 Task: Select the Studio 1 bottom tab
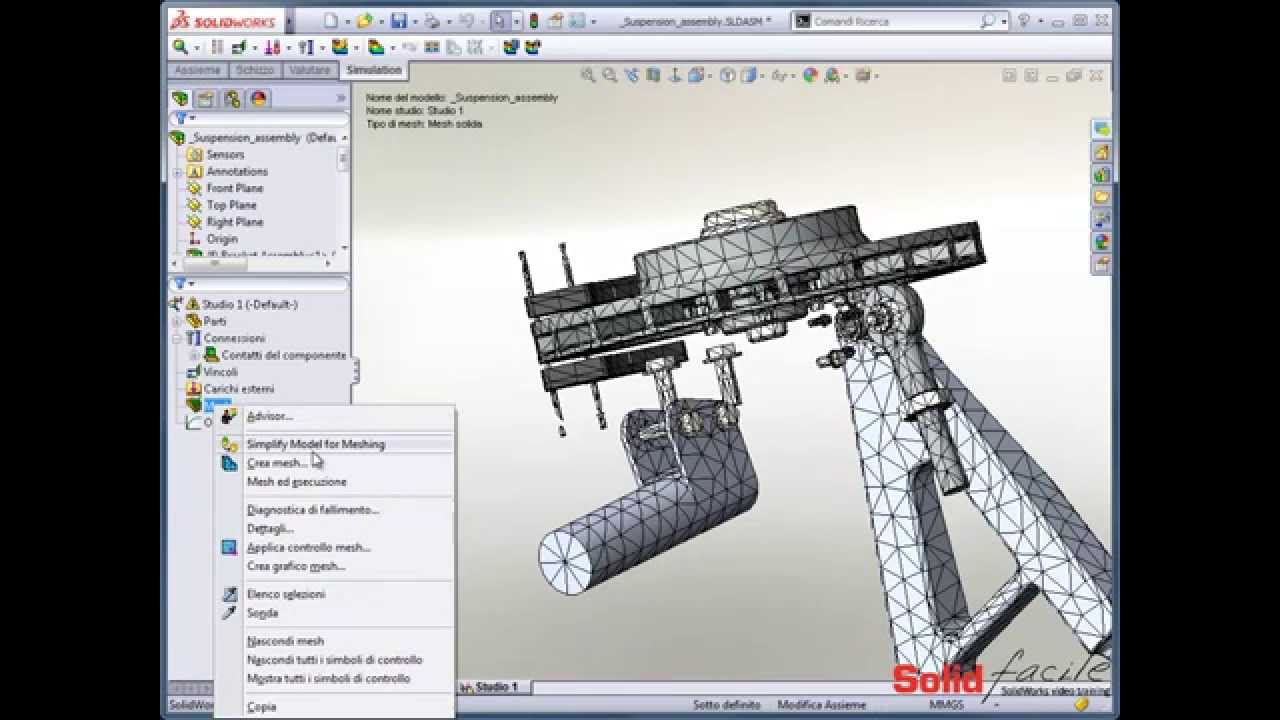(x=495, y=687)
